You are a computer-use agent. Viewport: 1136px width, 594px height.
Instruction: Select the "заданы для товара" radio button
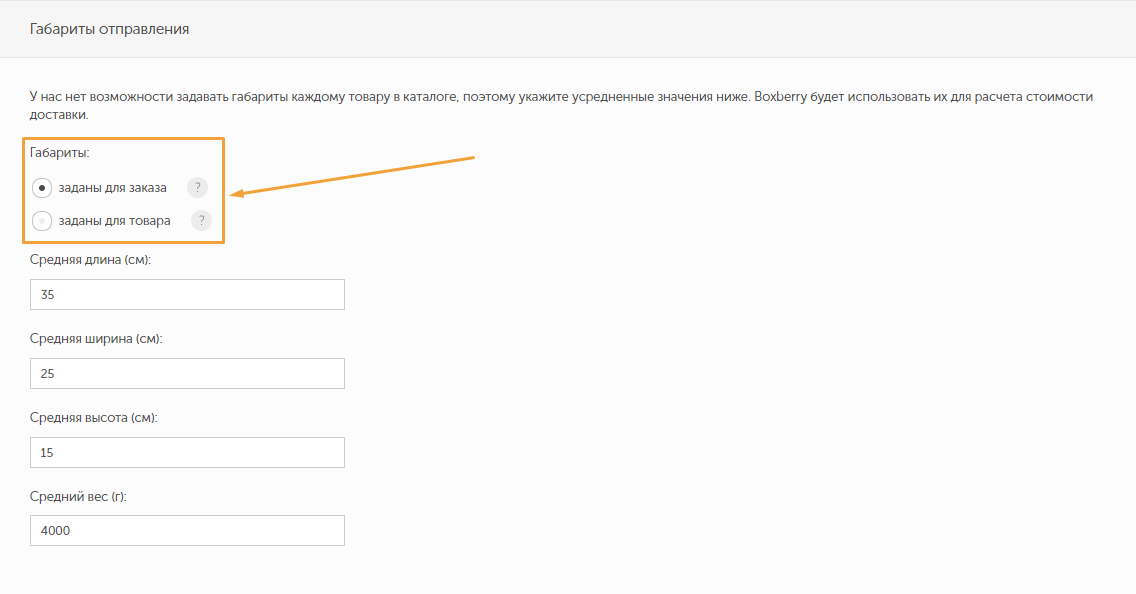click(42, 221)
